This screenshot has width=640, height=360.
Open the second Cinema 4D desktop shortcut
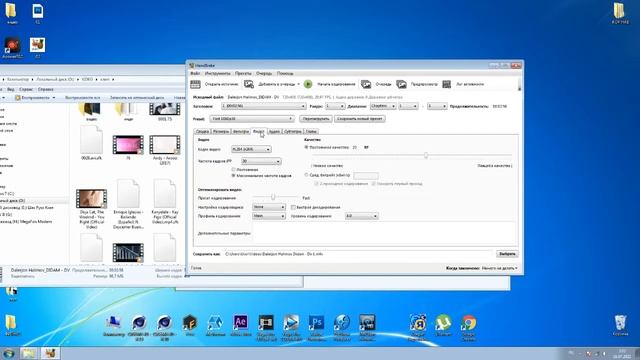point(164,322)
